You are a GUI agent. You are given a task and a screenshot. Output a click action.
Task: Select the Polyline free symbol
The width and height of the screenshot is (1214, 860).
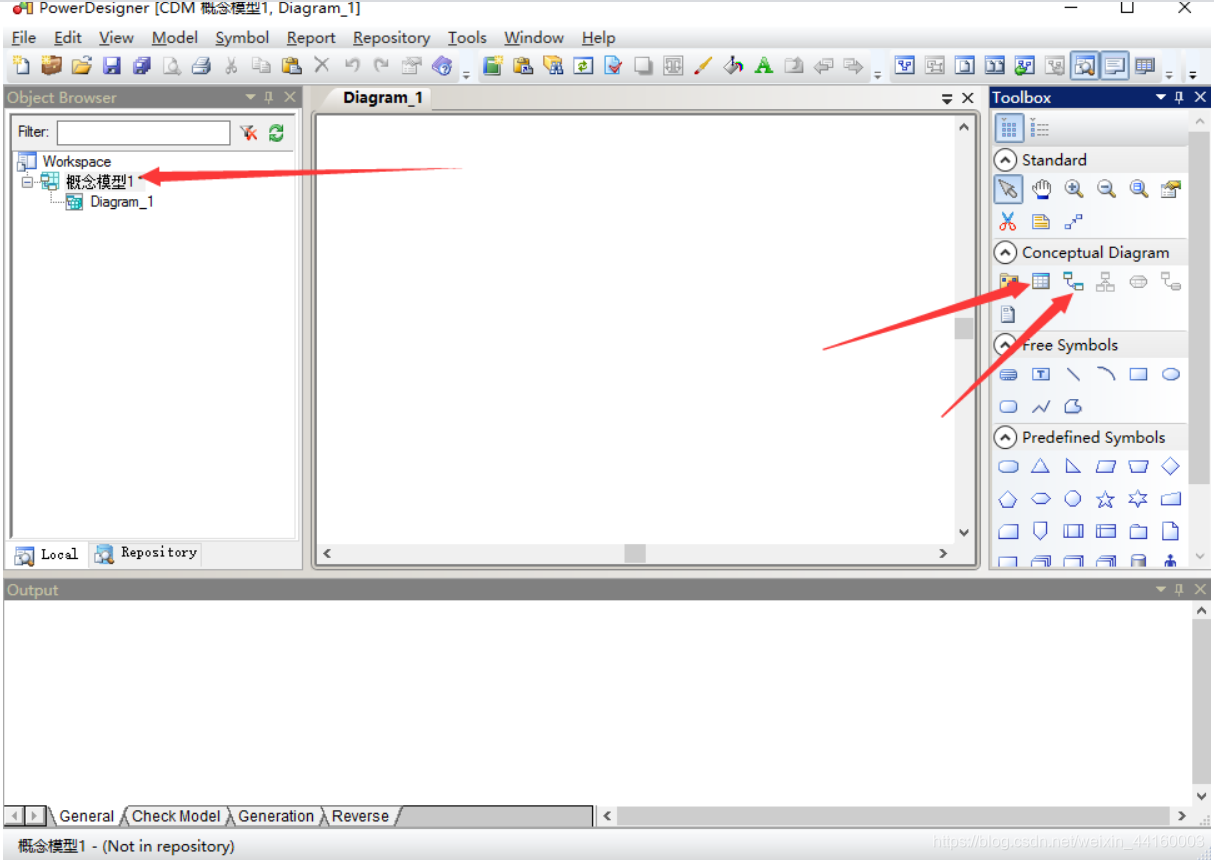point(1041,406)
